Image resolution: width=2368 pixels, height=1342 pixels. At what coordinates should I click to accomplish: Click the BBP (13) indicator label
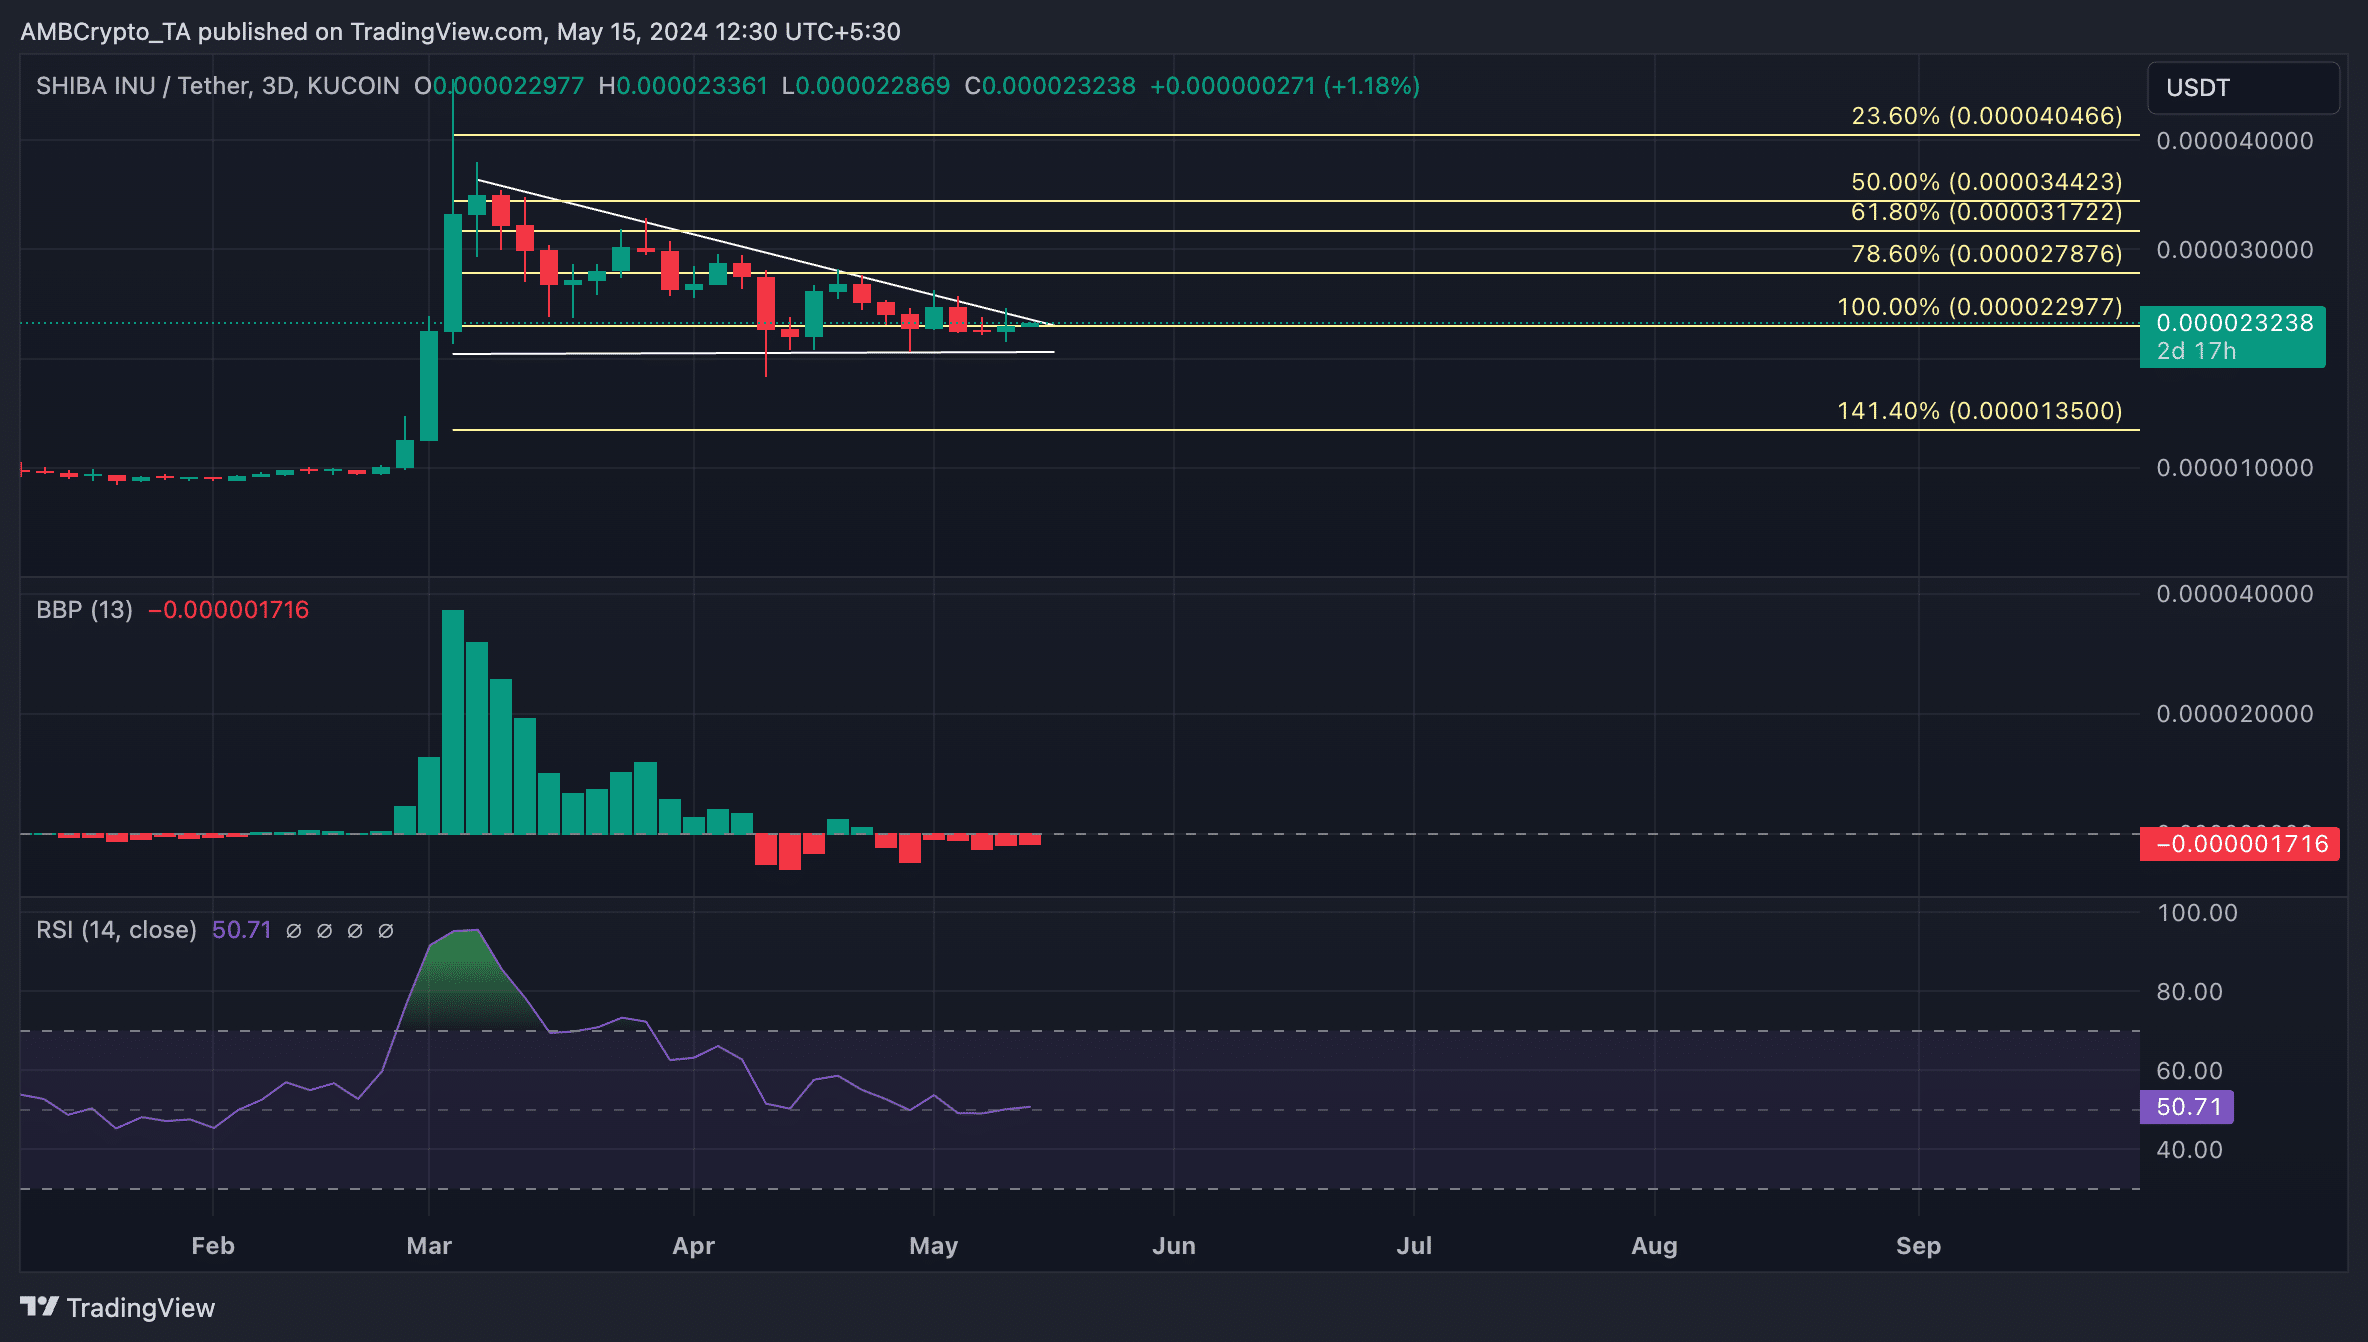pyautogui.click(x=85, y=610)
